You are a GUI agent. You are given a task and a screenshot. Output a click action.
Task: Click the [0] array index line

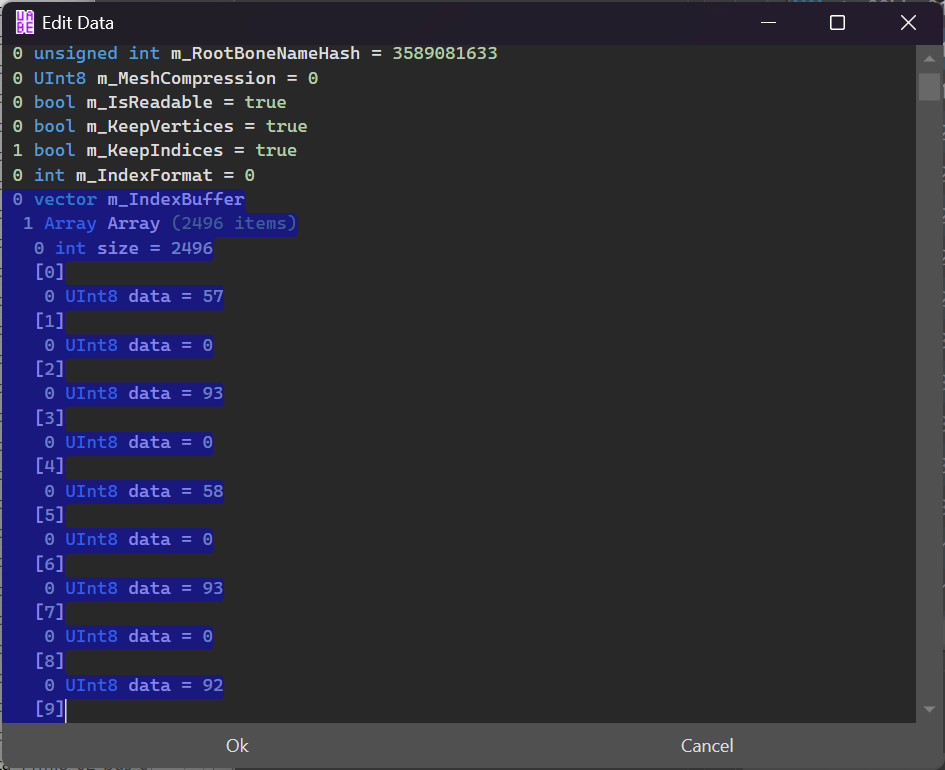pyautogui.click(x=50, y=272)
